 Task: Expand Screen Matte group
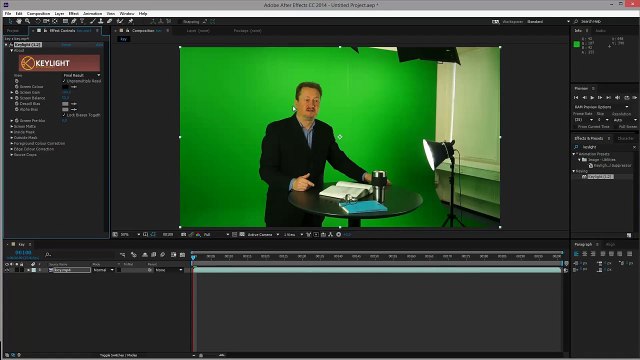coord(12,127)
